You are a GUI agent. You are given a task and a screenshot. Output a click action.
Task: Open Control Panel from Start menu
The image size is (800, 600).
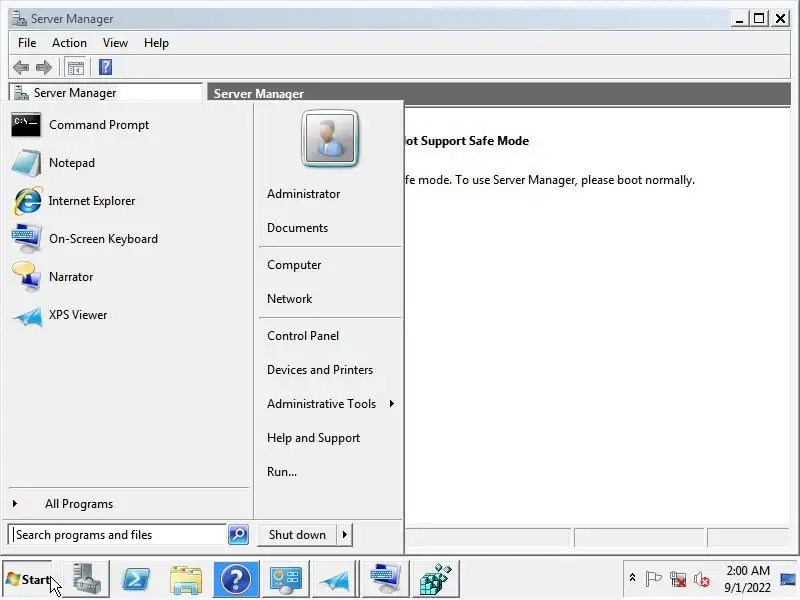pyautogui.click(x=303, y=336)
